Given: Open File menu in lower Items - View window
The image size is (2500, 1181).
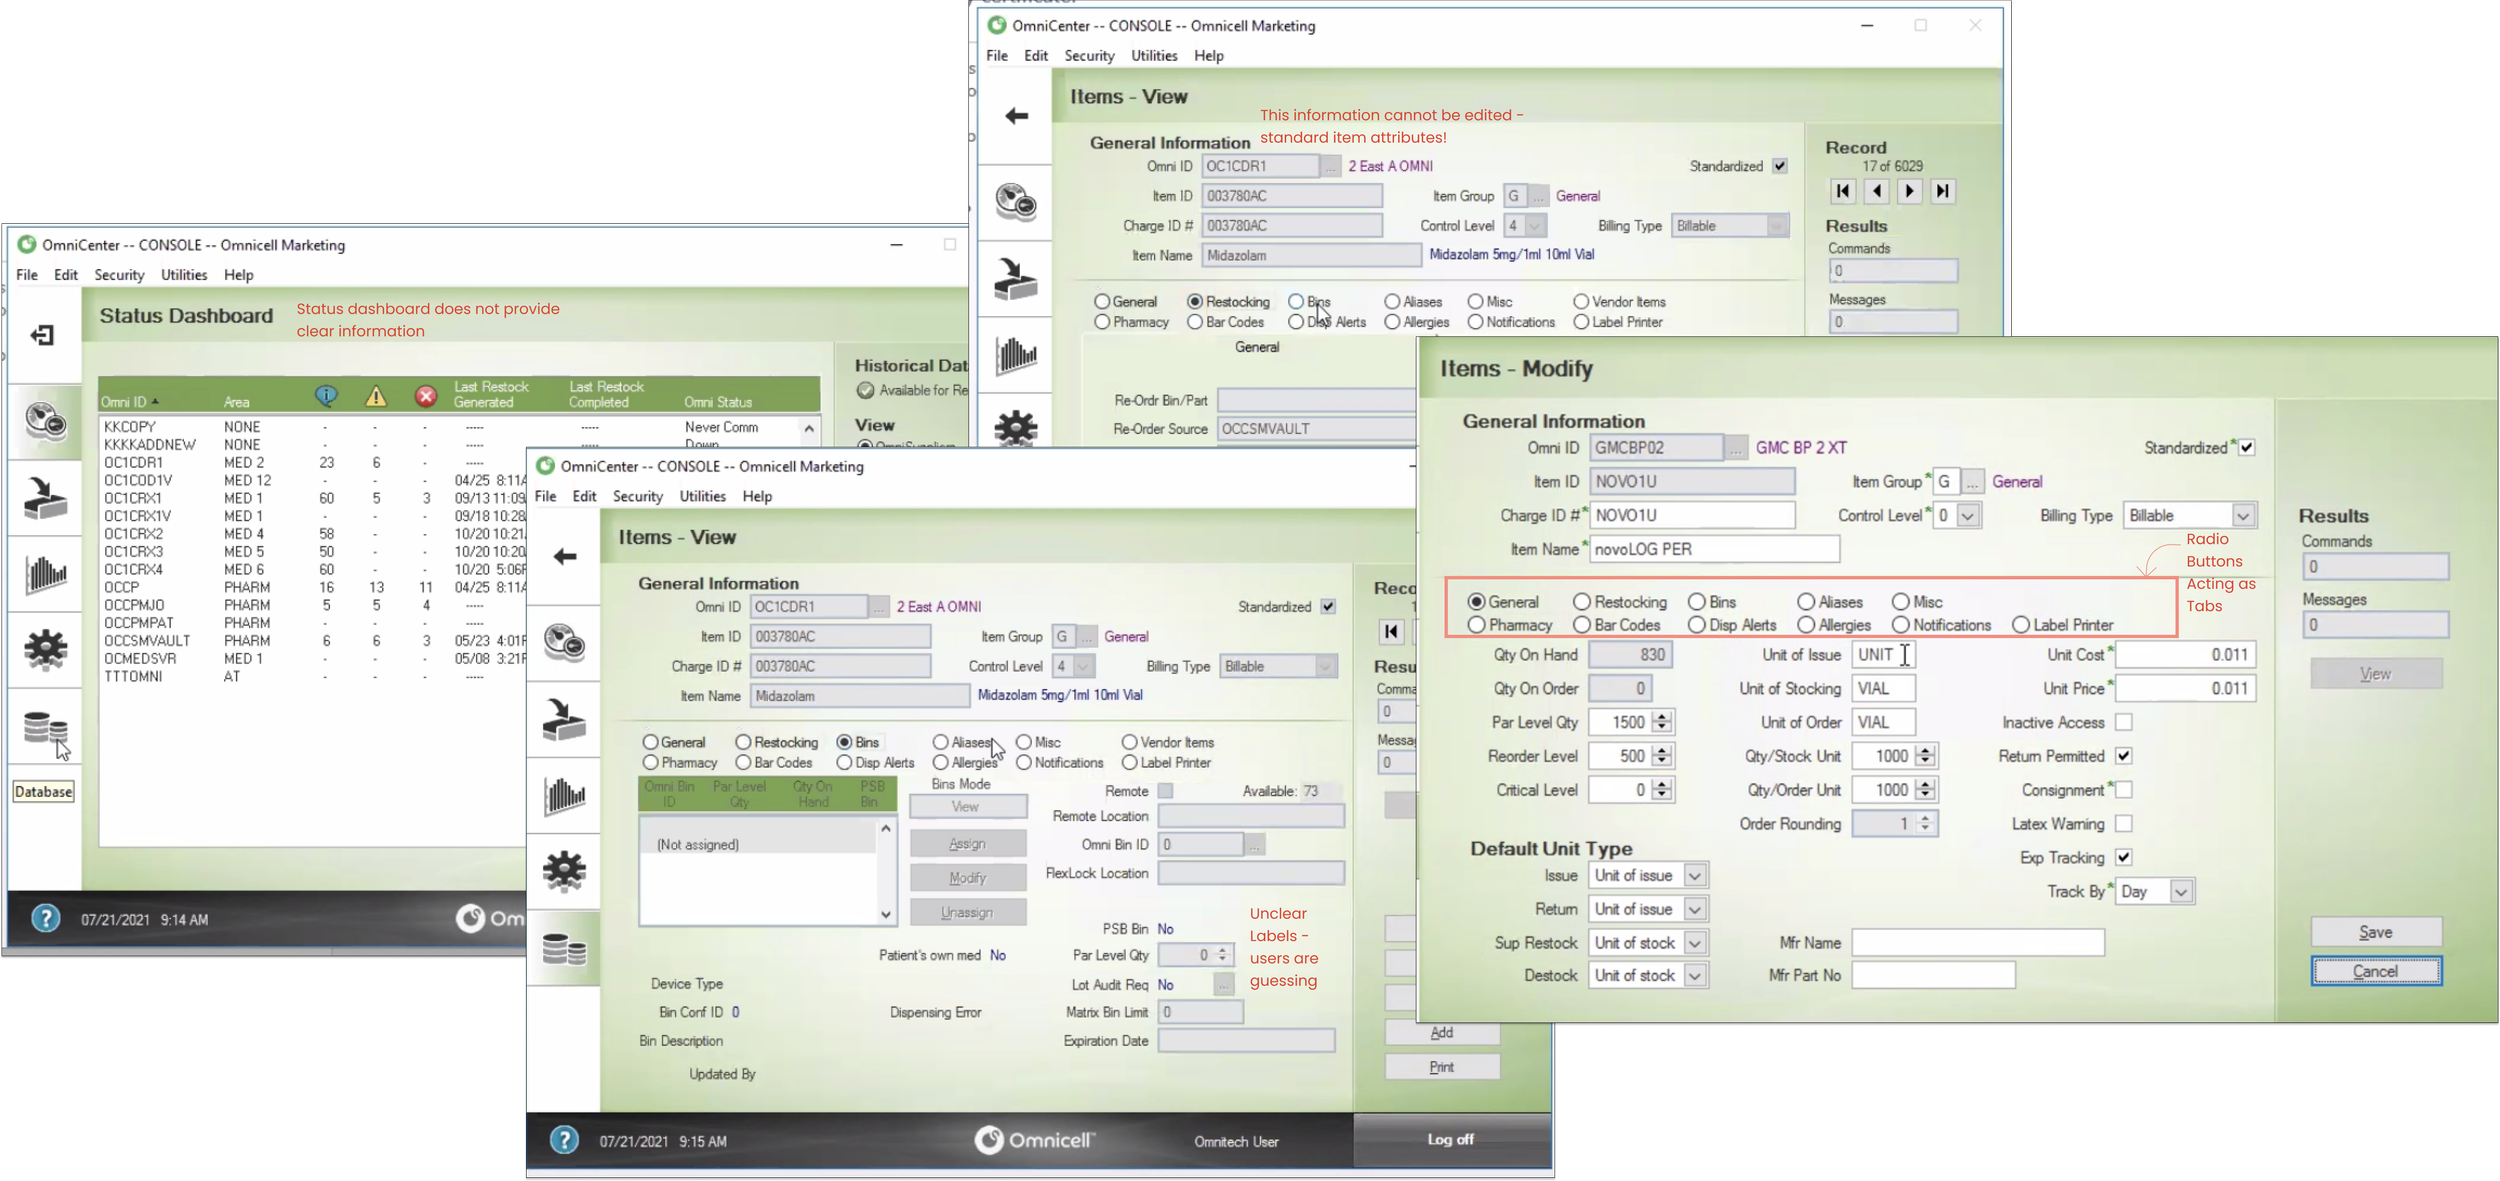Looking at the screenshot, I should 546,496.
